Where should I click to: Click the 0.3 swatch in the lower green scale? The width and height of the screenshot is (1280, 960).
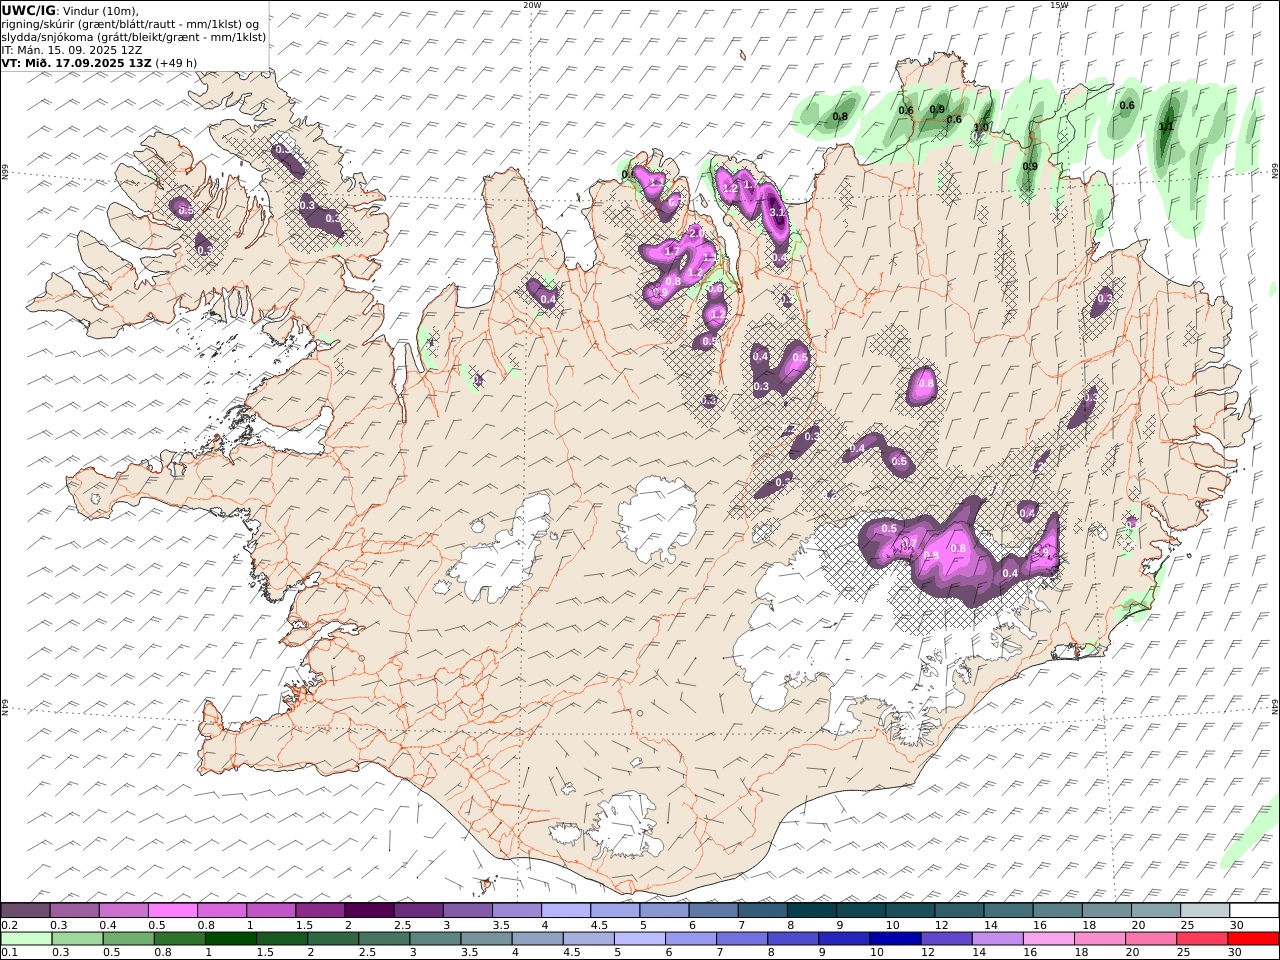78,938
